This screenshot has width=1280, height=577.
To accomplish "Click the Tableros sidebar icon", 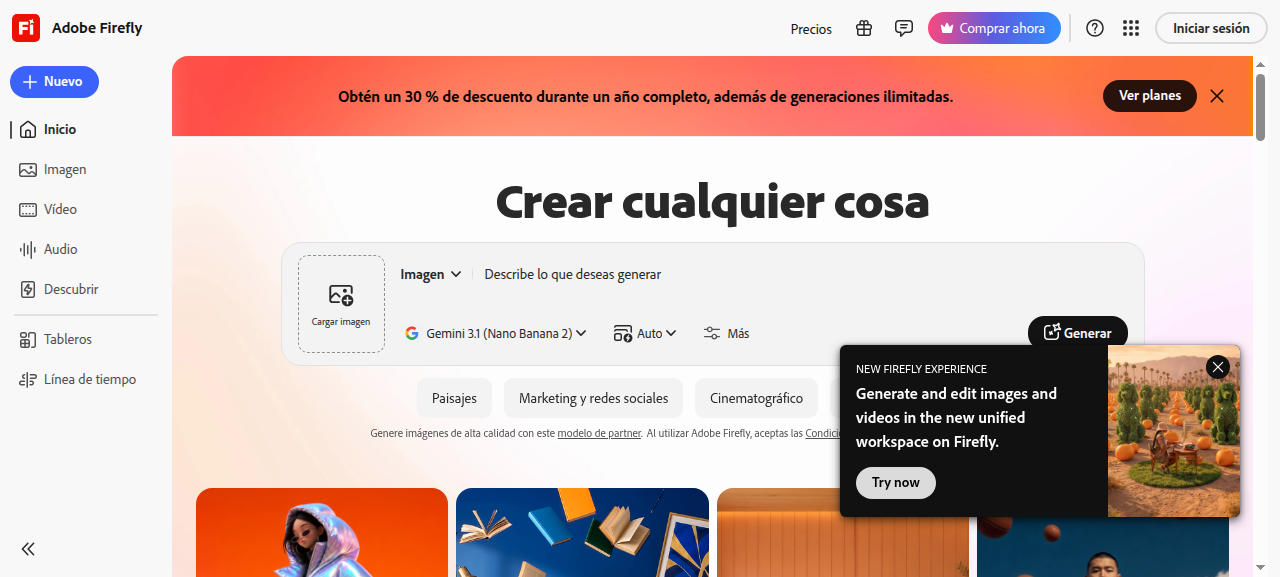I will pyautogui.click(x=28, y=339).
